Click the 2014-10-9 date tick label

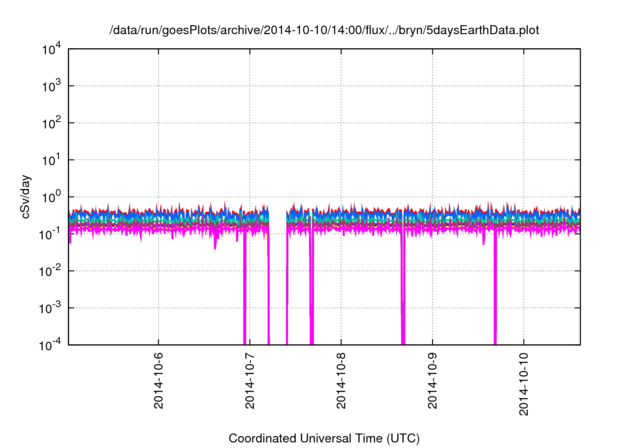pyautogui.click(x=433, y=380)
